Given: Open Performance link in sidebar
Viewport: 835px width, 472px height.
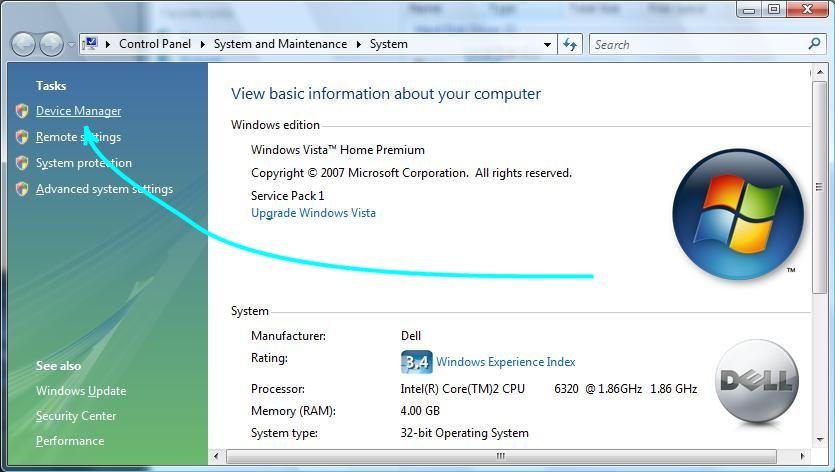Looking at the screenshot, I should tap(70, 441).
